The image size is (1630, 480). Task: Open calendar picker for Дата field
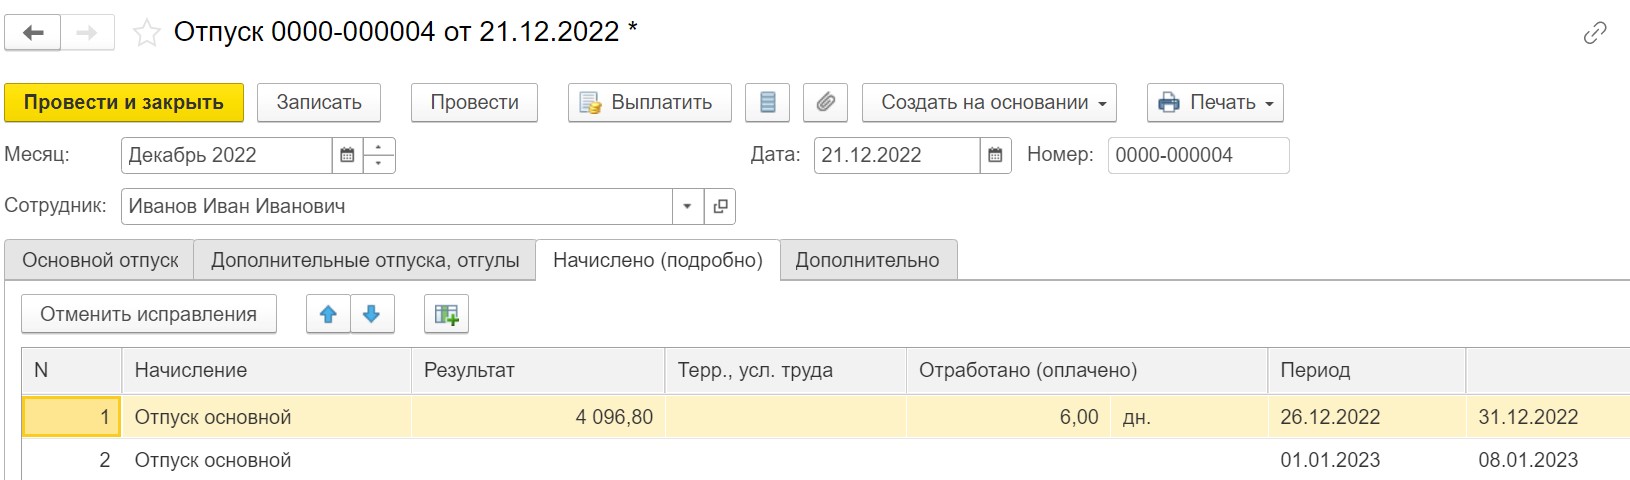click(x=995, y=155)
